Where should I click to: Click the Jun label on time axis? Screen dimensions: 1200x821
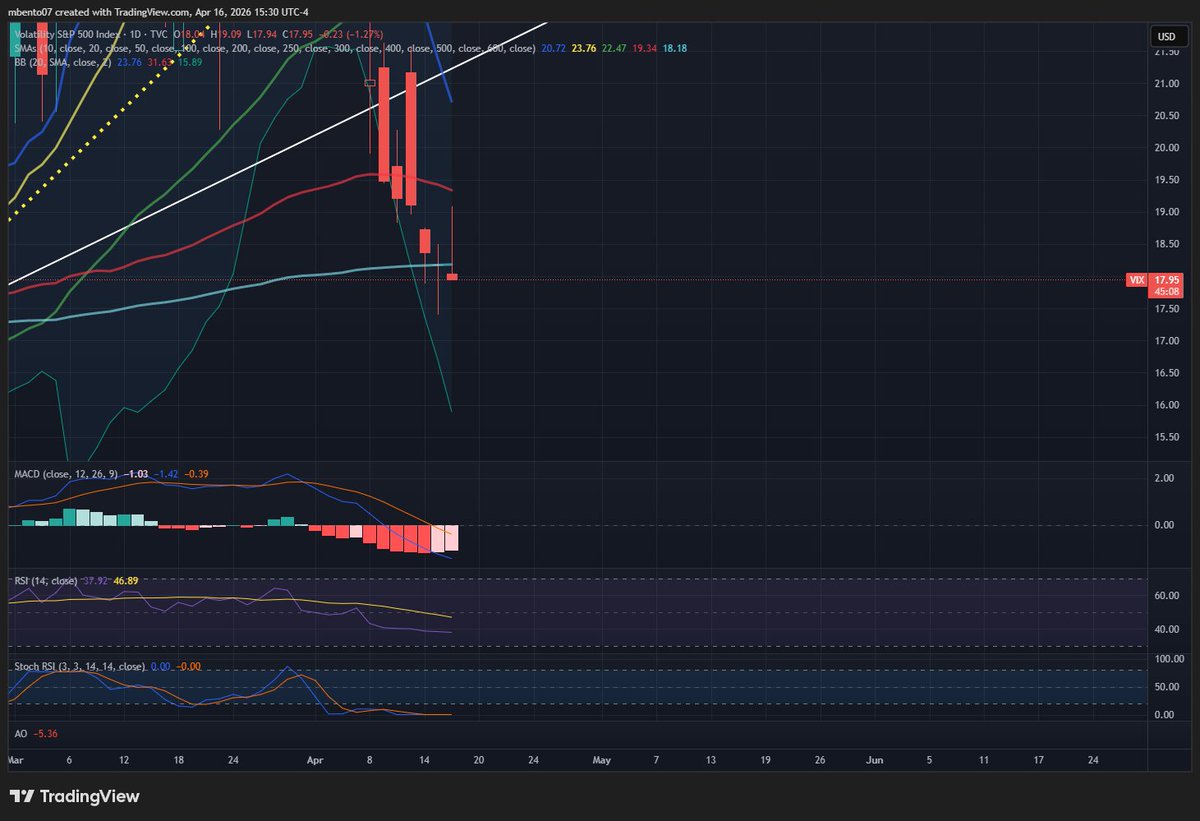pyautogui.click(x=875, y=760)
